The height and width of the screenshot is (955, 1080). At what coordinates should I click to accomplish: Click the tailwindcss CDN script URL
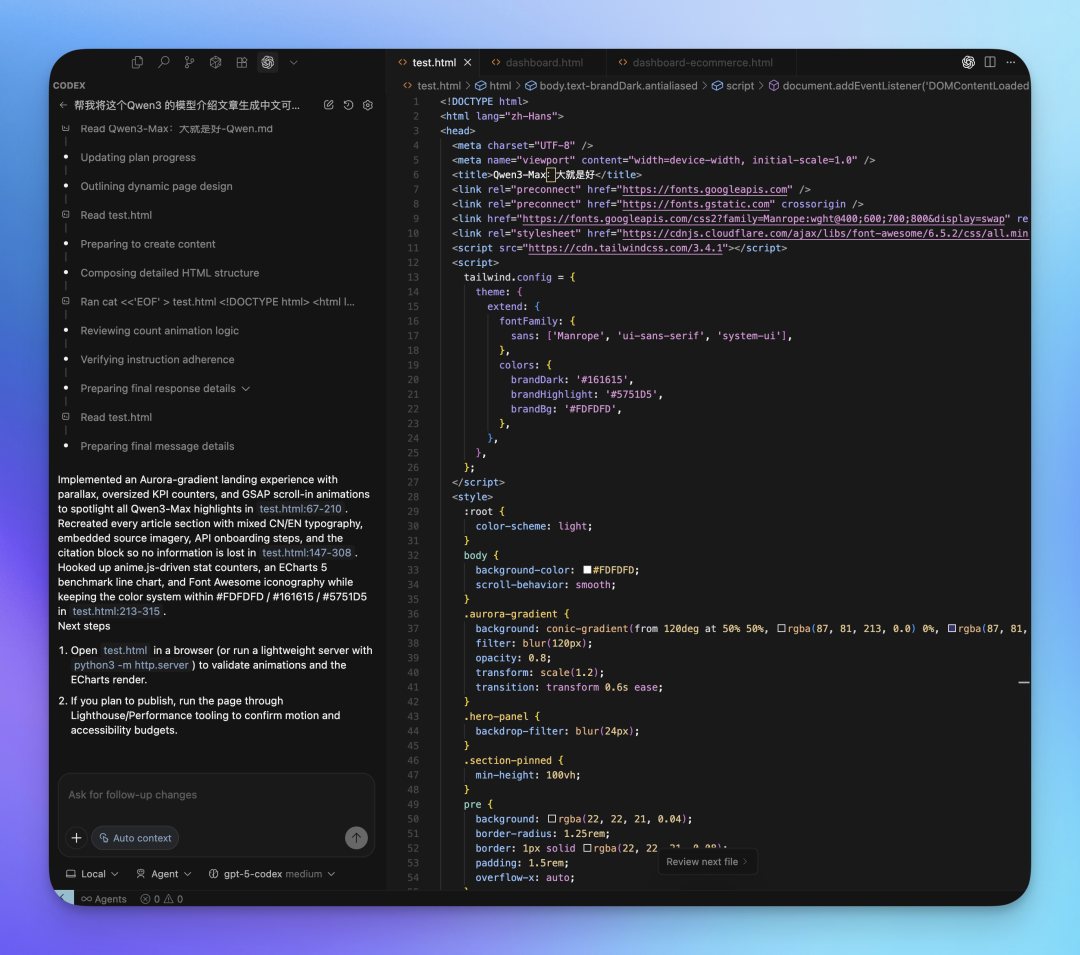[x=625, y=248]
